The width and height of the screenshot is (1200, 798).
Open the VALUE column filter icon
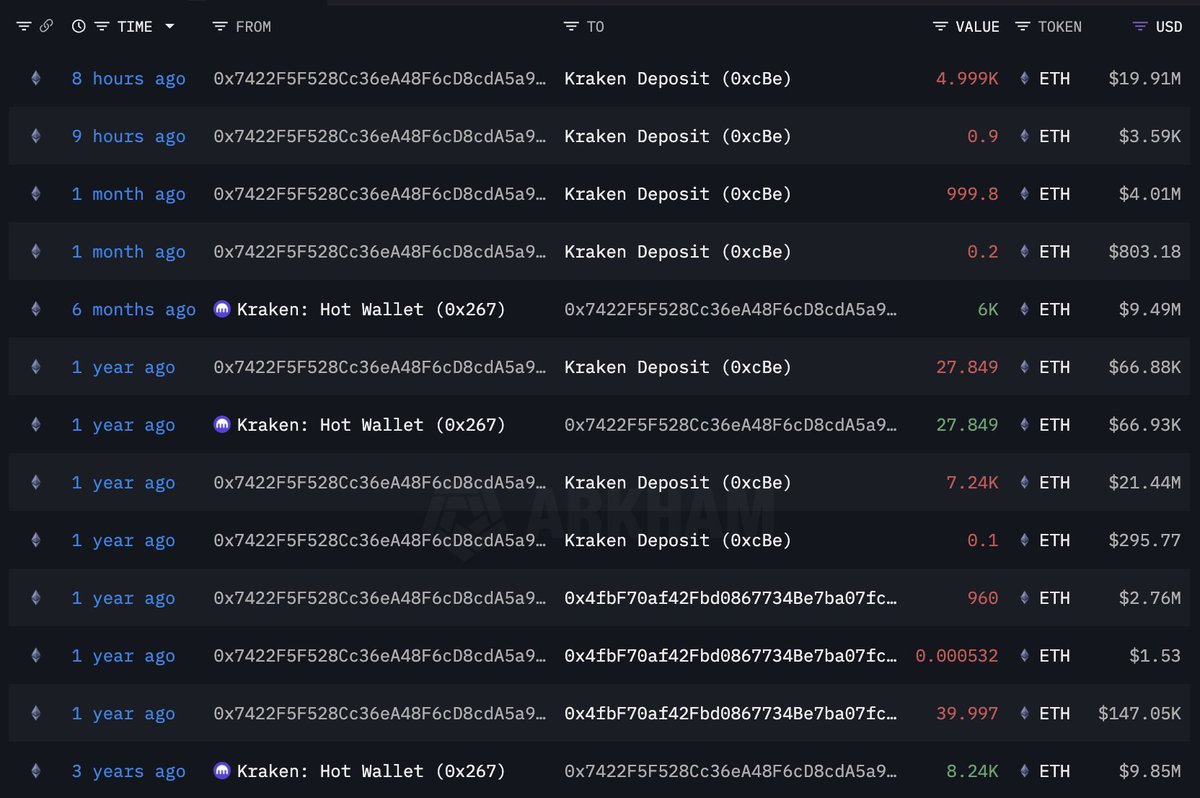point(940,26)
